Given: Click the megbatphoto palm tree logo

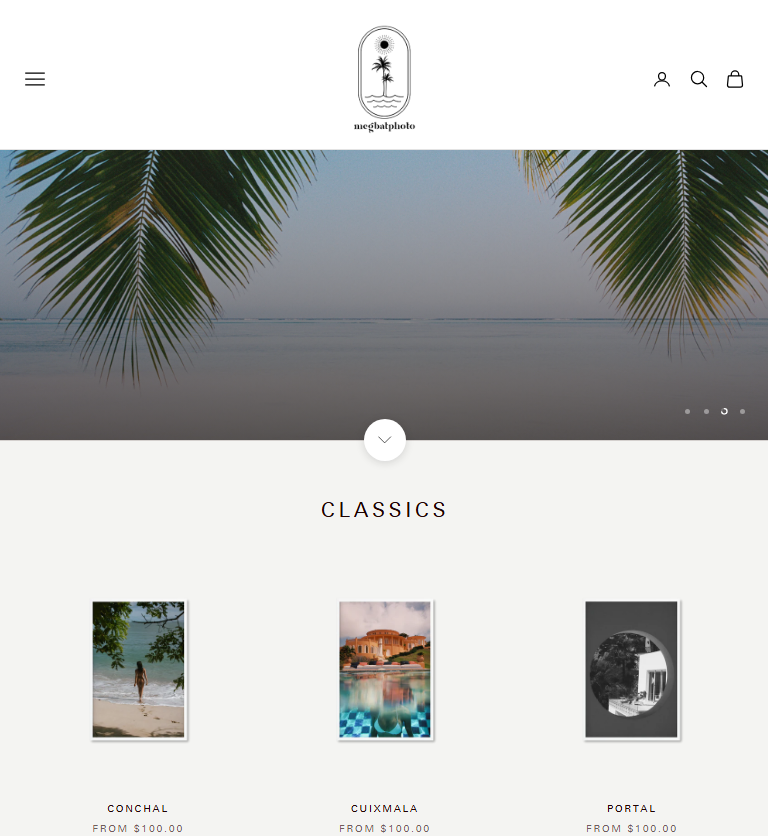Looking at the screenshot, I should pos(384,79).
